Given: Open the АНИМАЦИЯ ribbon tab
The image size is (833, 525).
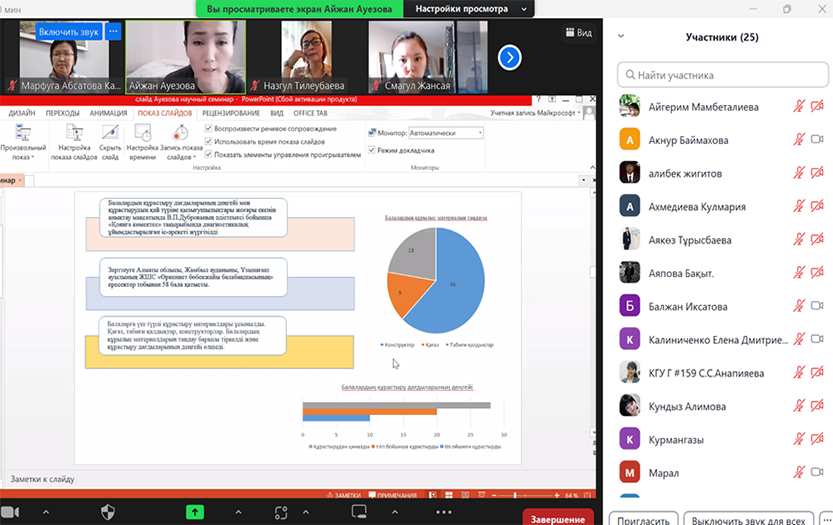Looking at the screenshot, I should pyautogui.click(x=108, y=114).
